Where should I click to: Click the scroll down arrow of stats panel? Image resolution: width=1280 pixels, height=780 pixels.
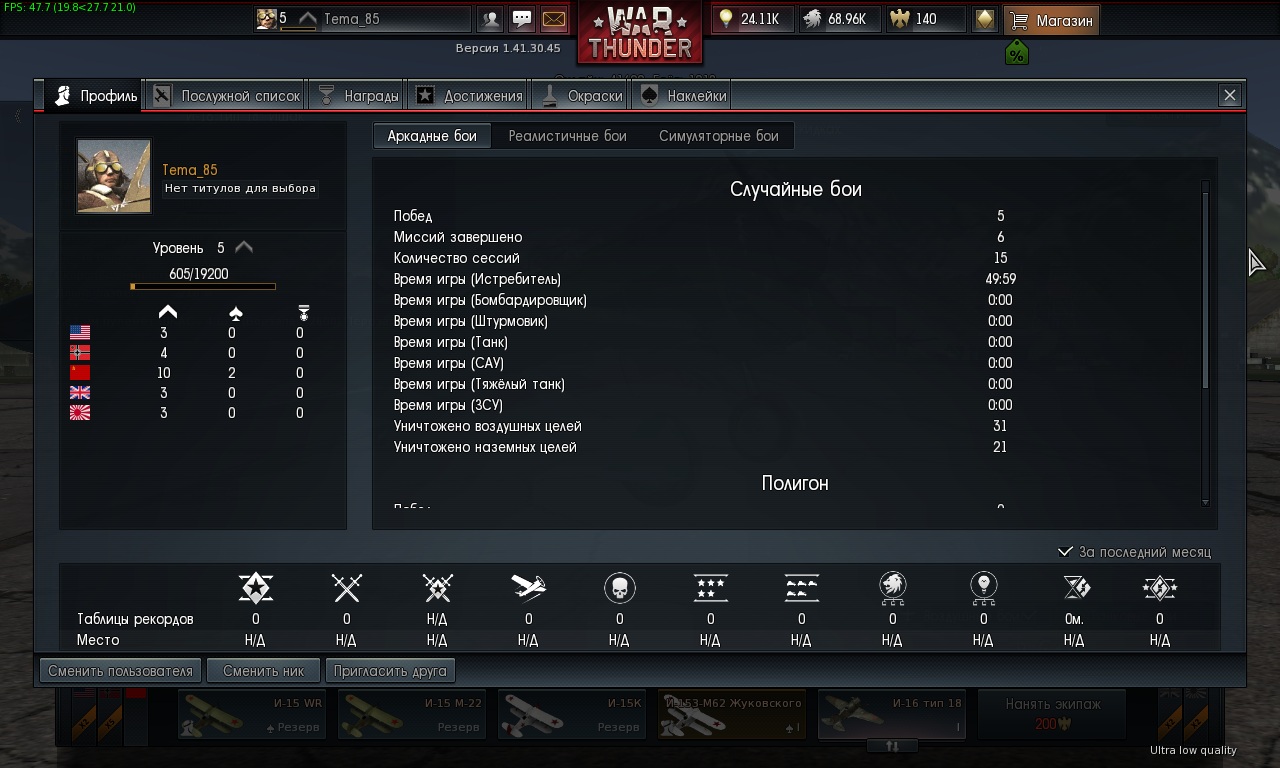1205,502
